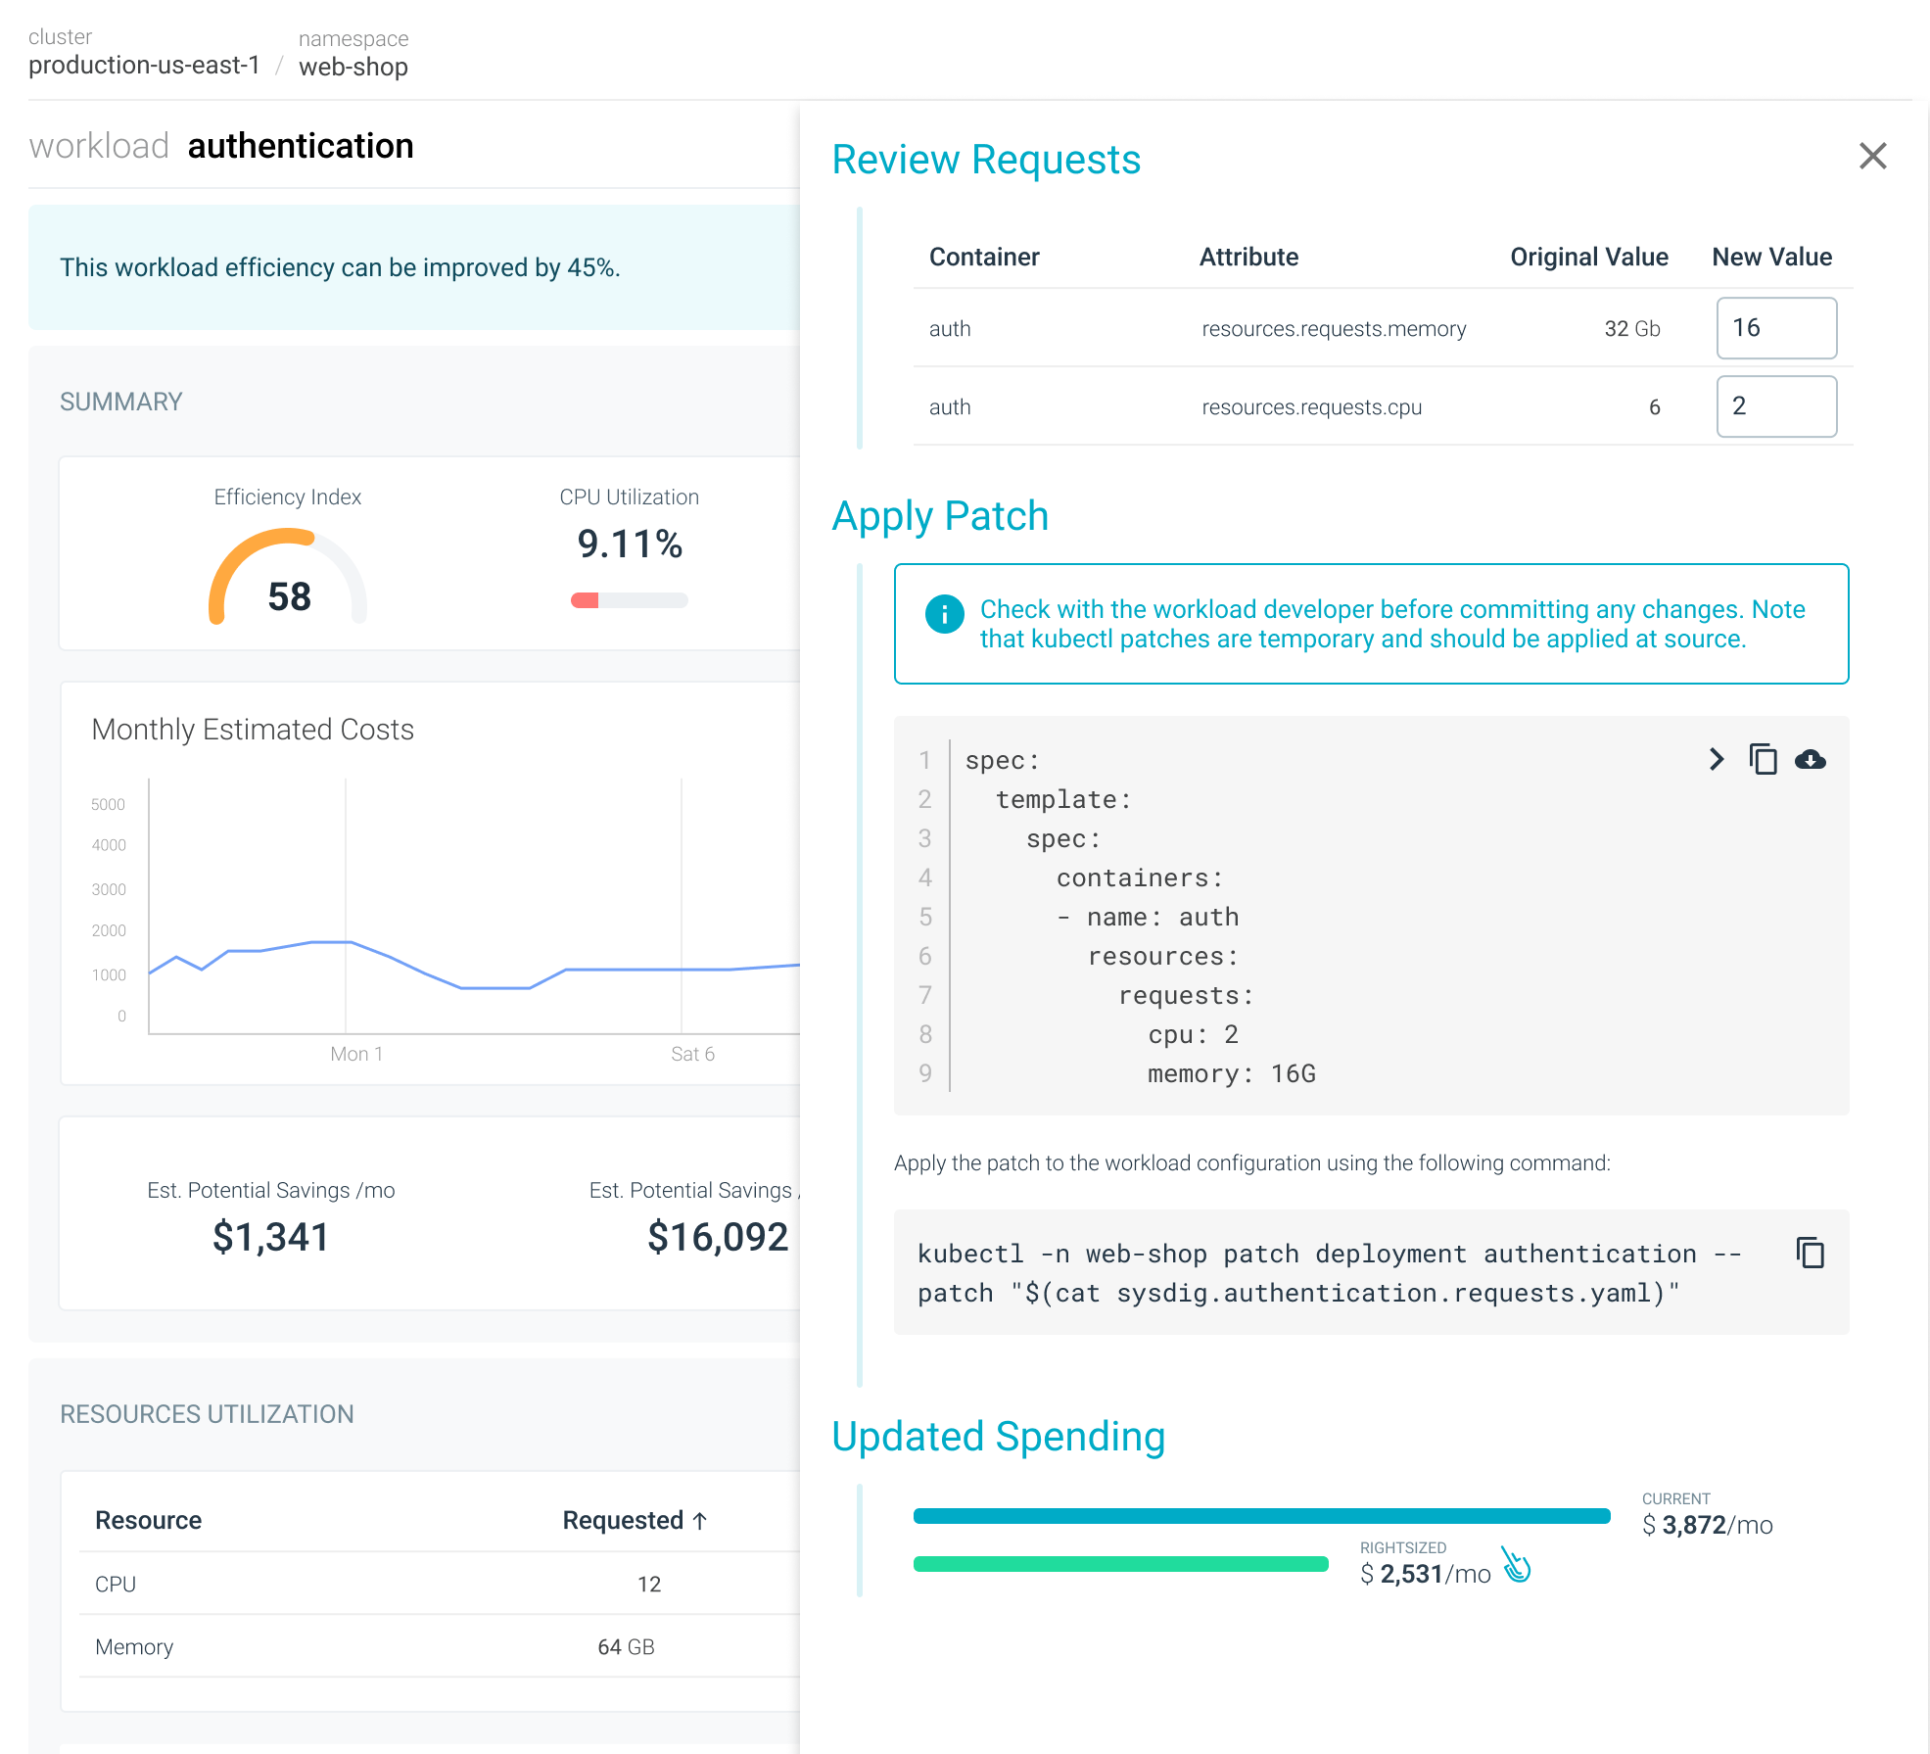Click the CPU Utilization progress bar
The image size is (1930, 1754).
coord(629,600)
